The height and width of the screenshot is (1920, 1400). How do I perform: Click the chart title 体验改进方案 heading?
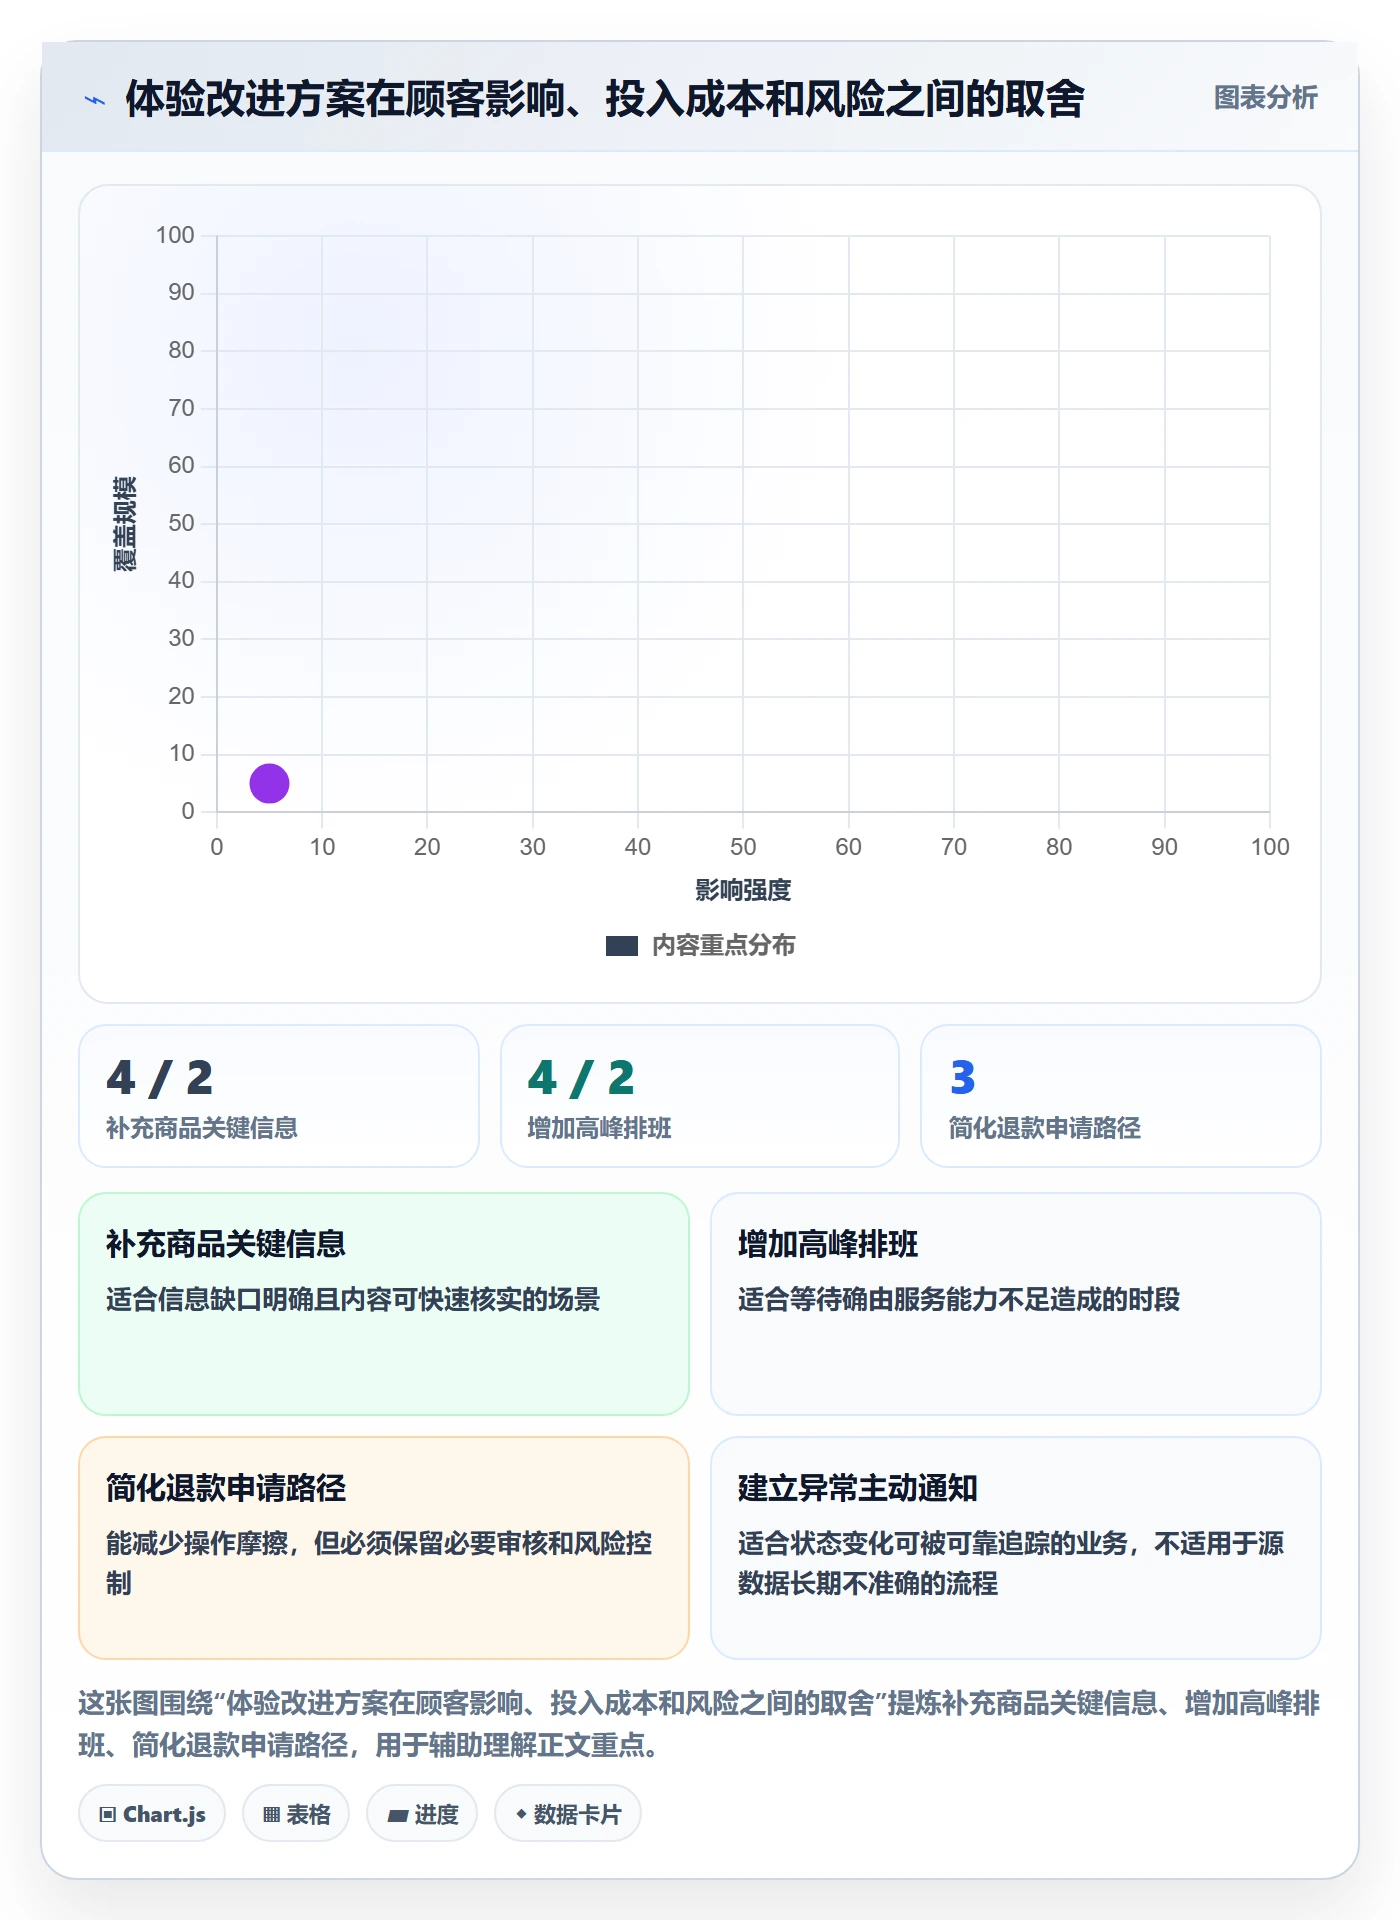(x=604, y=99)
